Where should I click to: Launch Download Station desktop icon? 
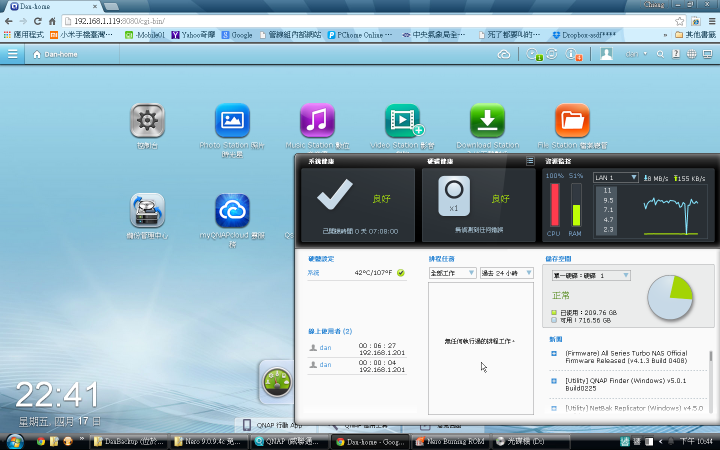(487, 121)
